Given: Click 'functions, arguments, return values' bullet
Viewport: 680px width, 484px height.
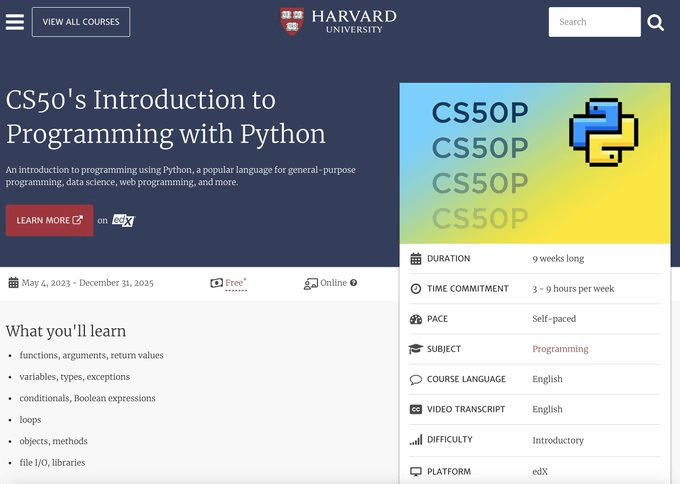Looking at the screenshot, I should 92,355.
